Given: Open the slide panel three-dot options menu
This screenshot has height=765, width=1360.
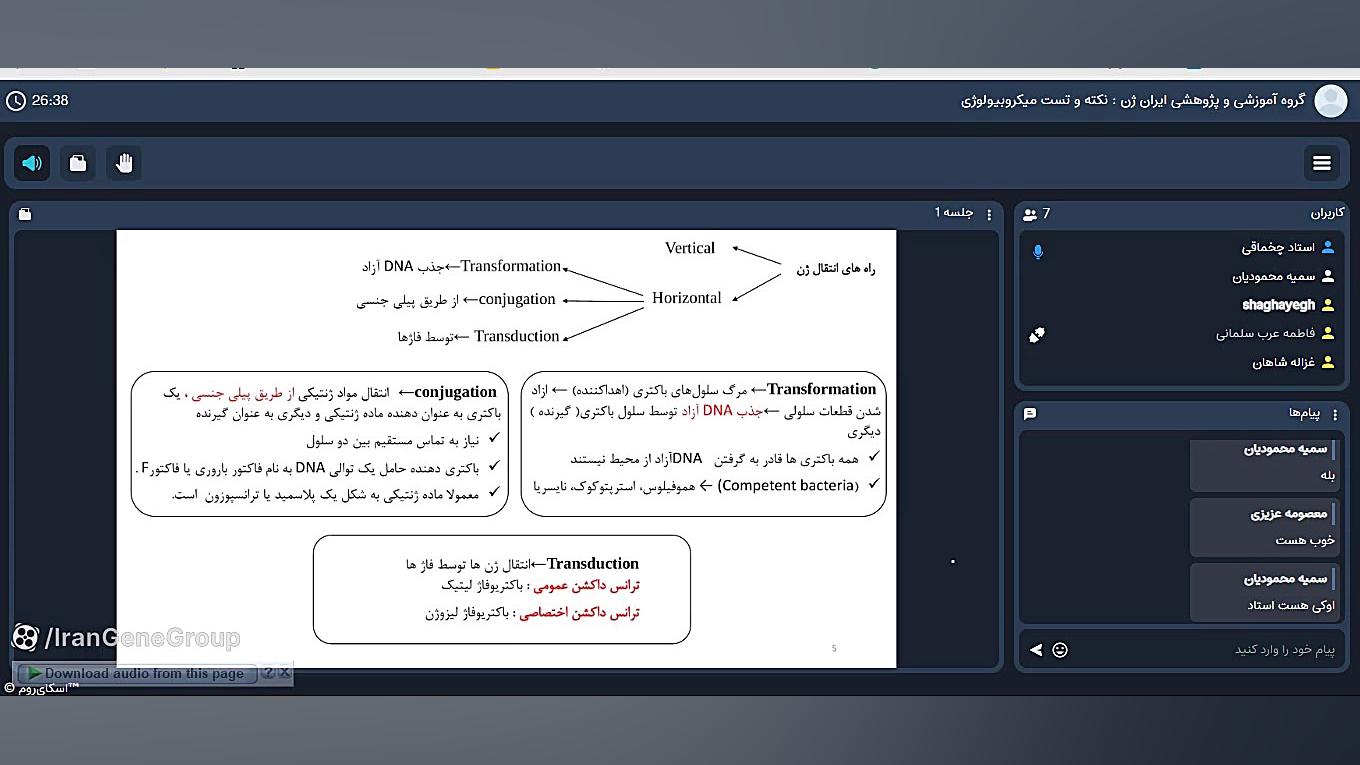Looking at the screenshot, I should click(x=989, y=214).
